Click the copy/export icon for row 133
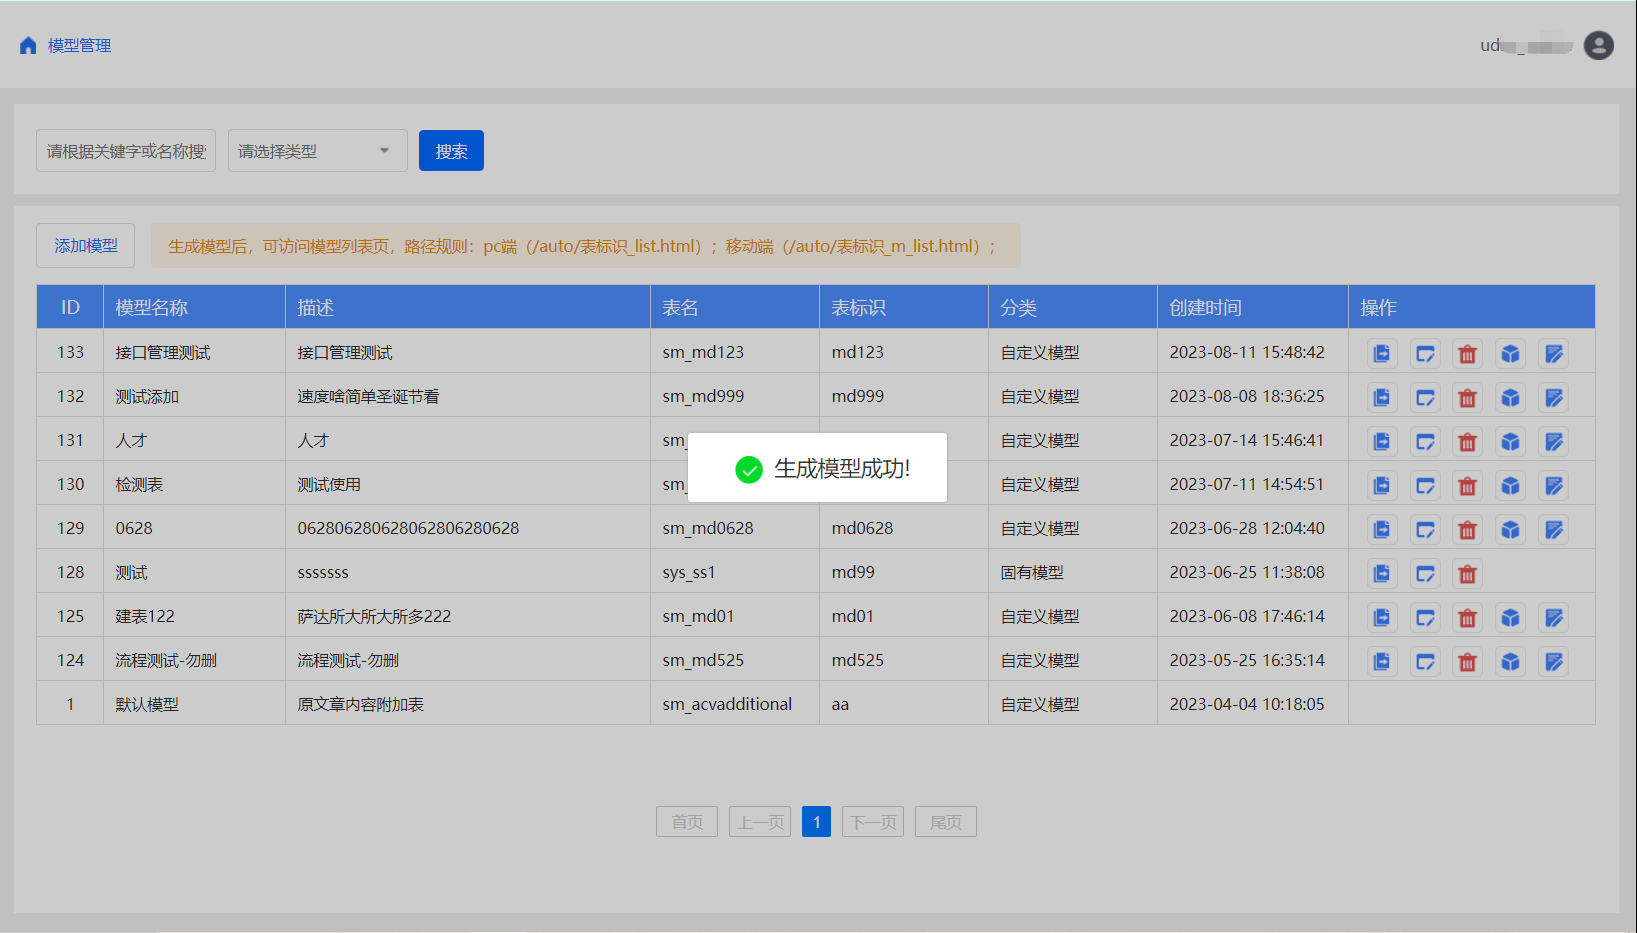 click(1381, 353)
